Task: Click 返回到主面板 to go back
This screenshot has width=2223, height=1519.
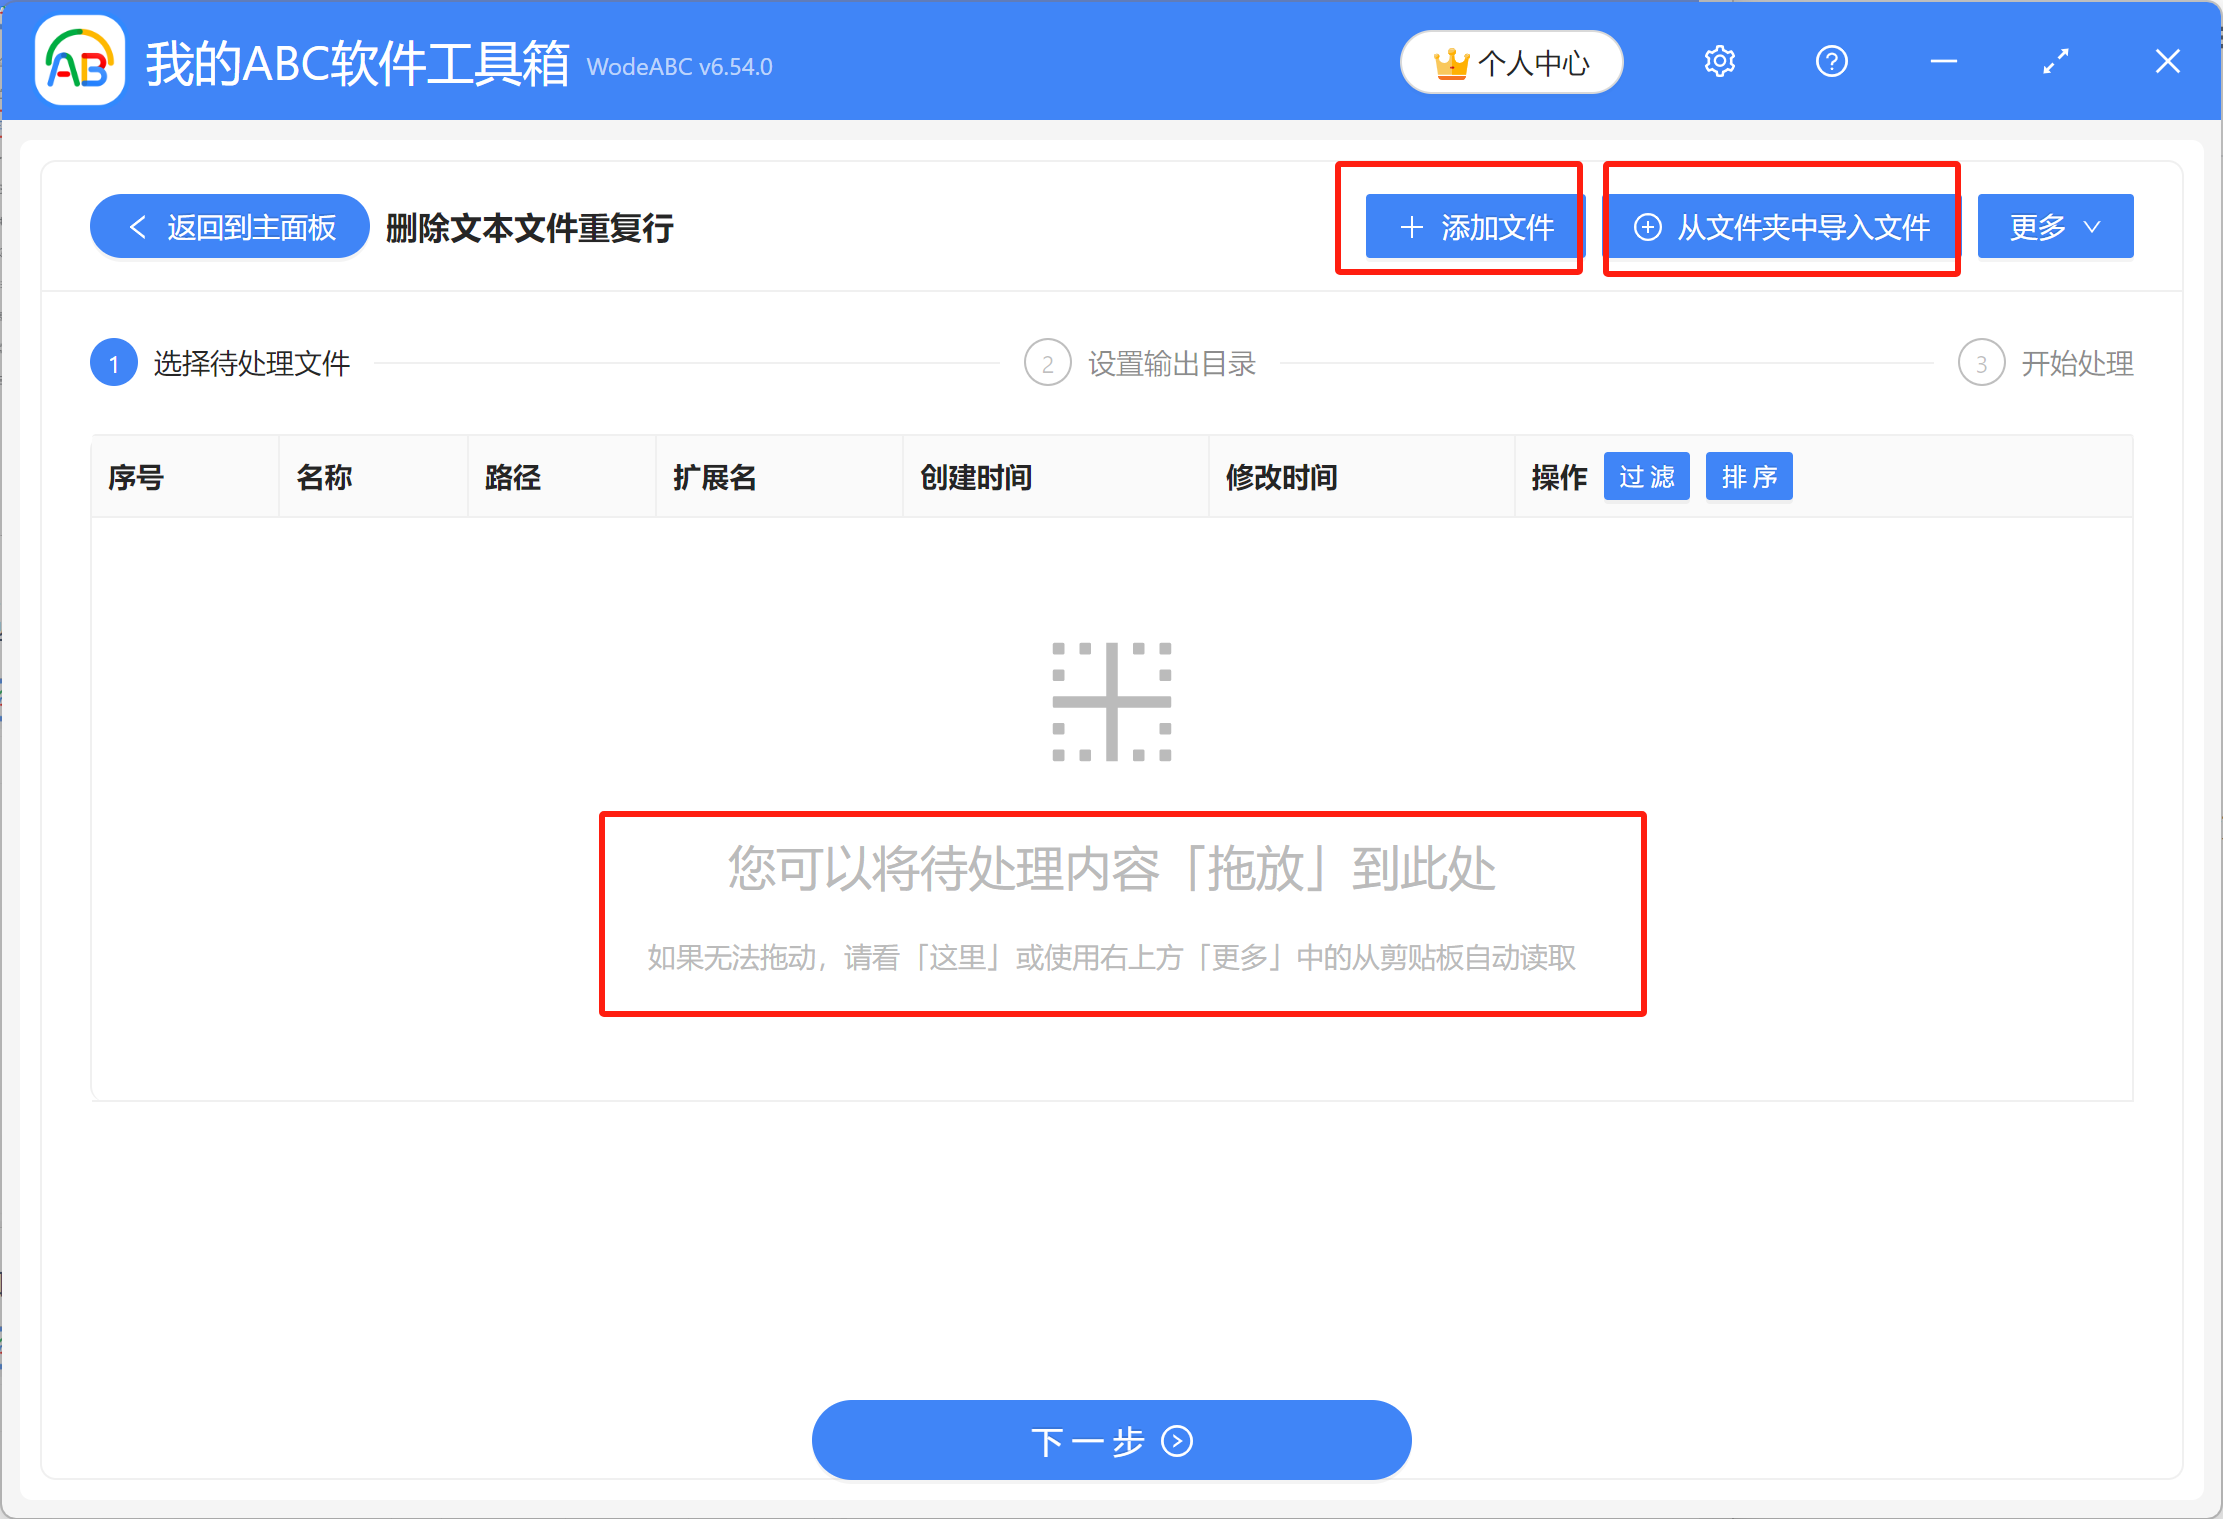Action: pos(230,226)
